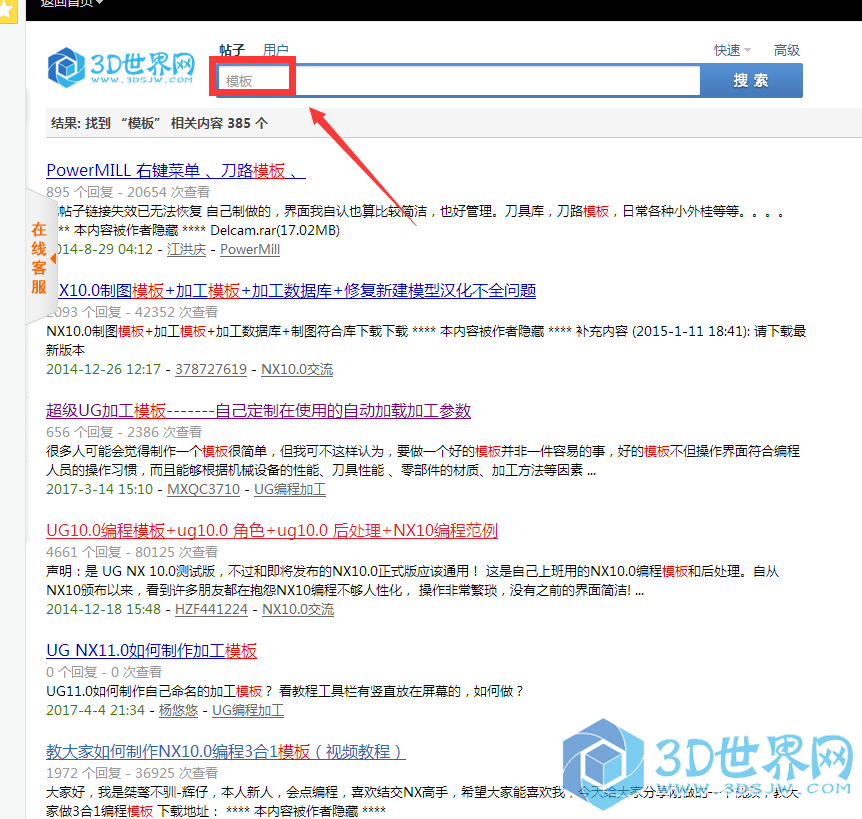Open NX10.0交流 forum under the HZF441224 post

(298, 610)
